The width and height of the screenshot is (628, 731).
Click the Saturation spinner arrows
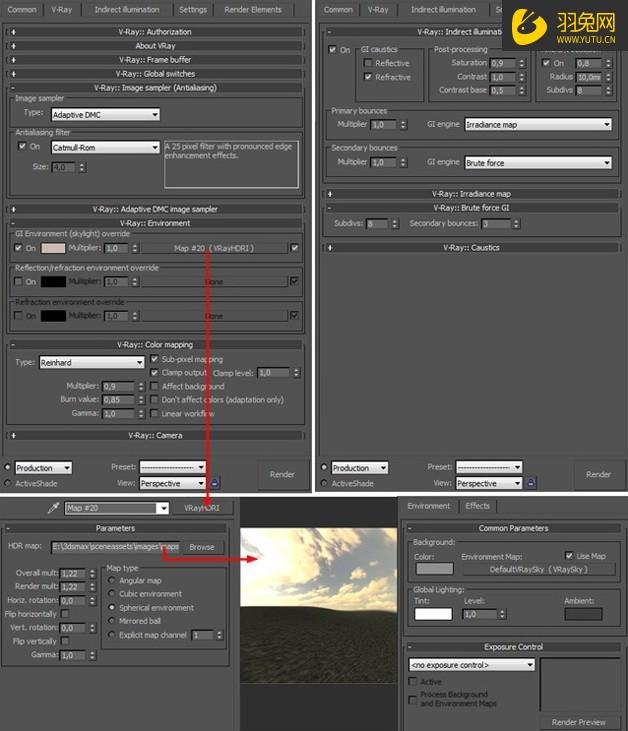(x=522, y=63)
